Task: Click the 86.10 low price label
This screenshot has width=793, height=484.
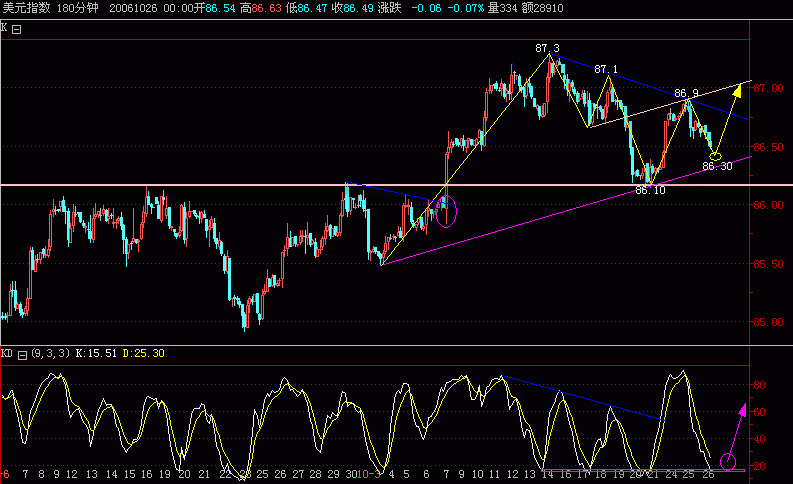Action: (x=650, y=189)
